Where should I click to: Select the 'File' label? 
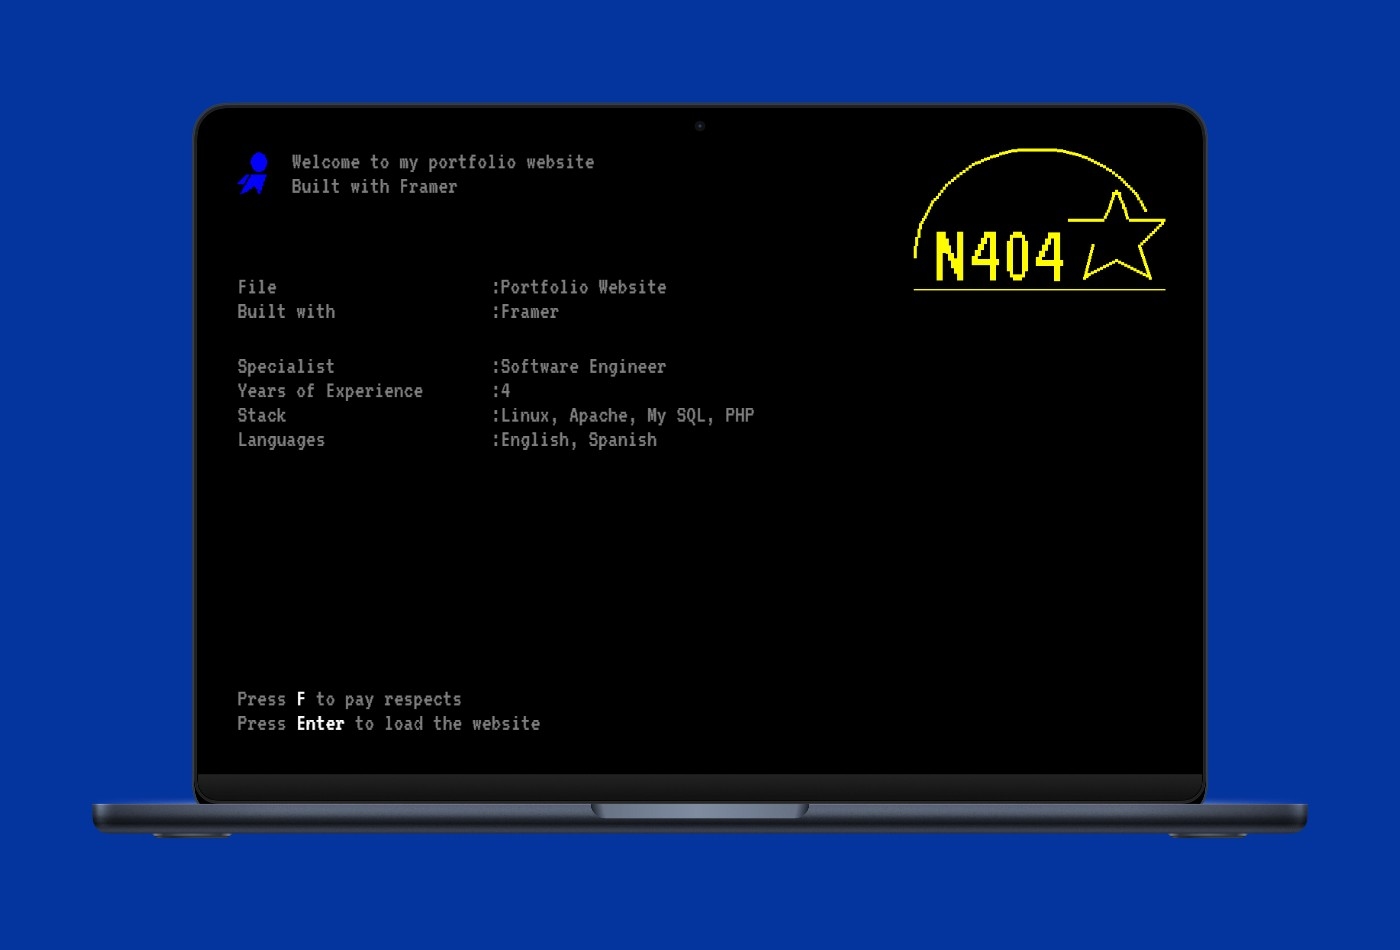[257, 287]
